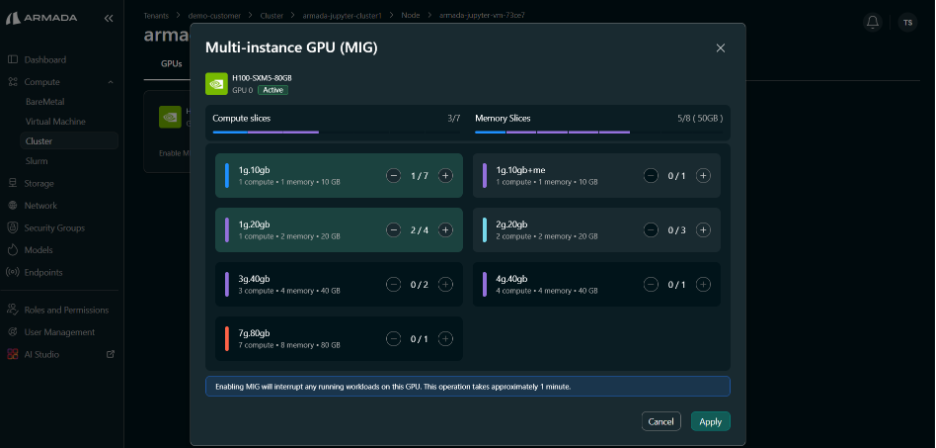The width and height of the screenshot is (936, 448).
Task: Open the TS user avatar menu
Action: pos(907,23)
